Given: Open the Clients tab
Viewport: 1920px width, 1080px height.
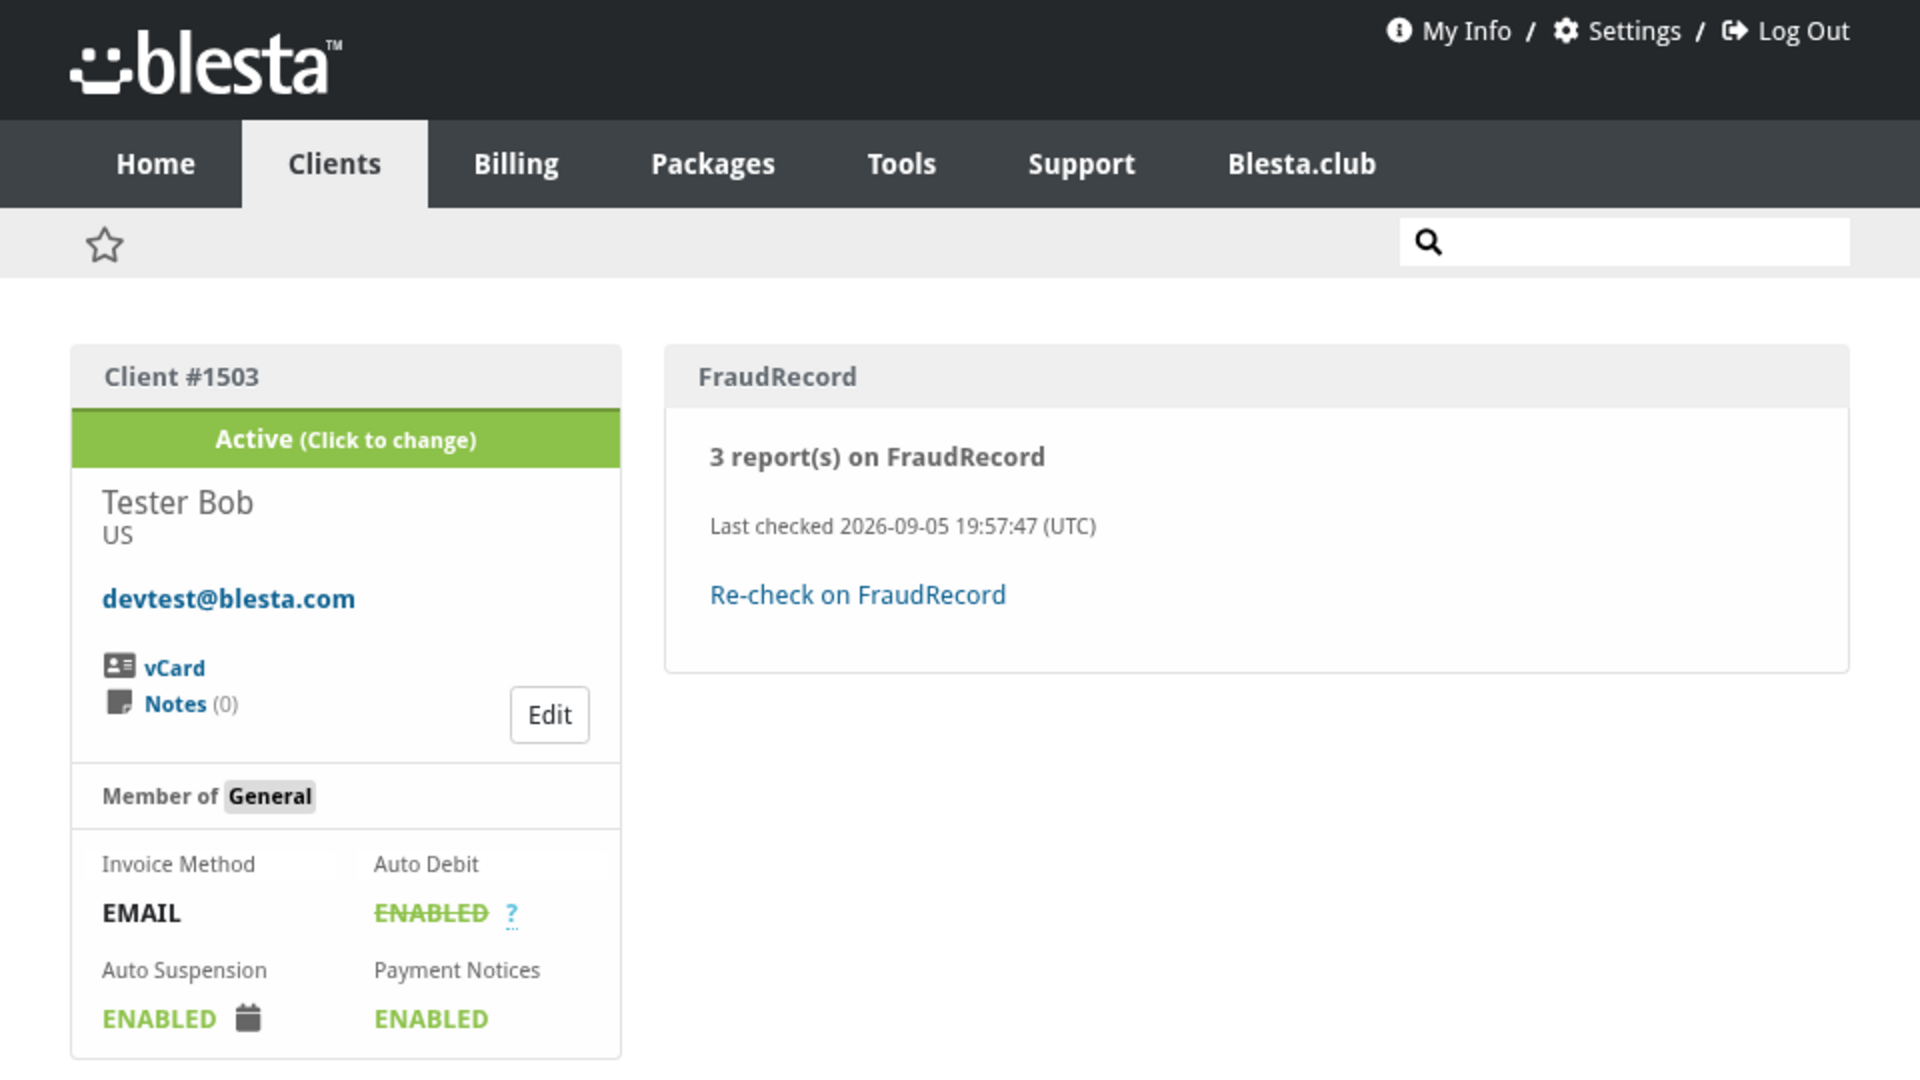Looking at the screenshot, I should [x=334, y=164].
